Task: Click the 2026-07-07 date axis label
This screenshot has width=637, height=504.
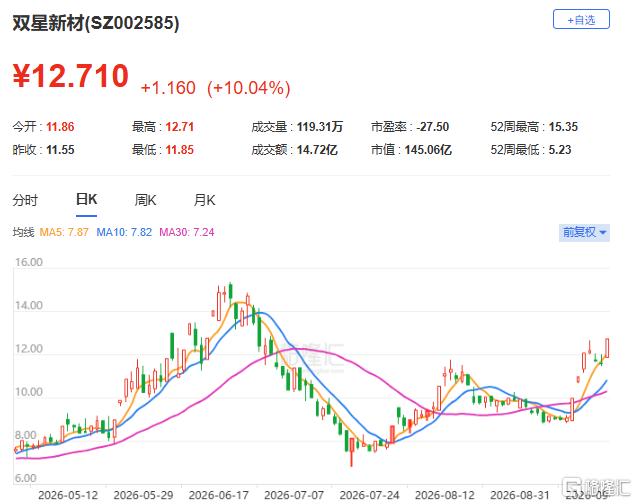Action: [294, 495]
